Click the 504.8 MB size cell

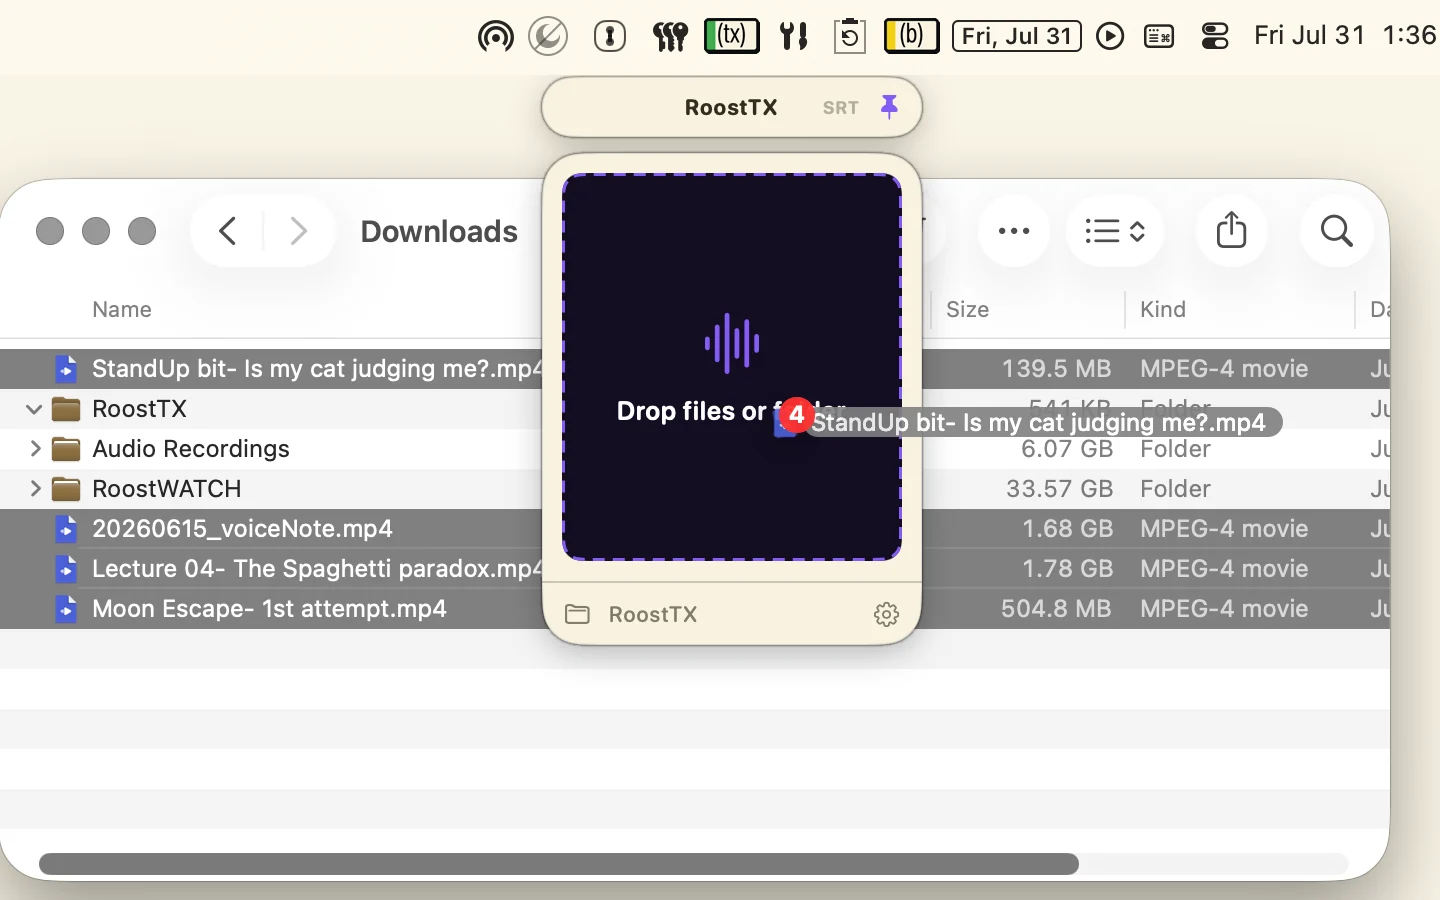pos(1057,609)
